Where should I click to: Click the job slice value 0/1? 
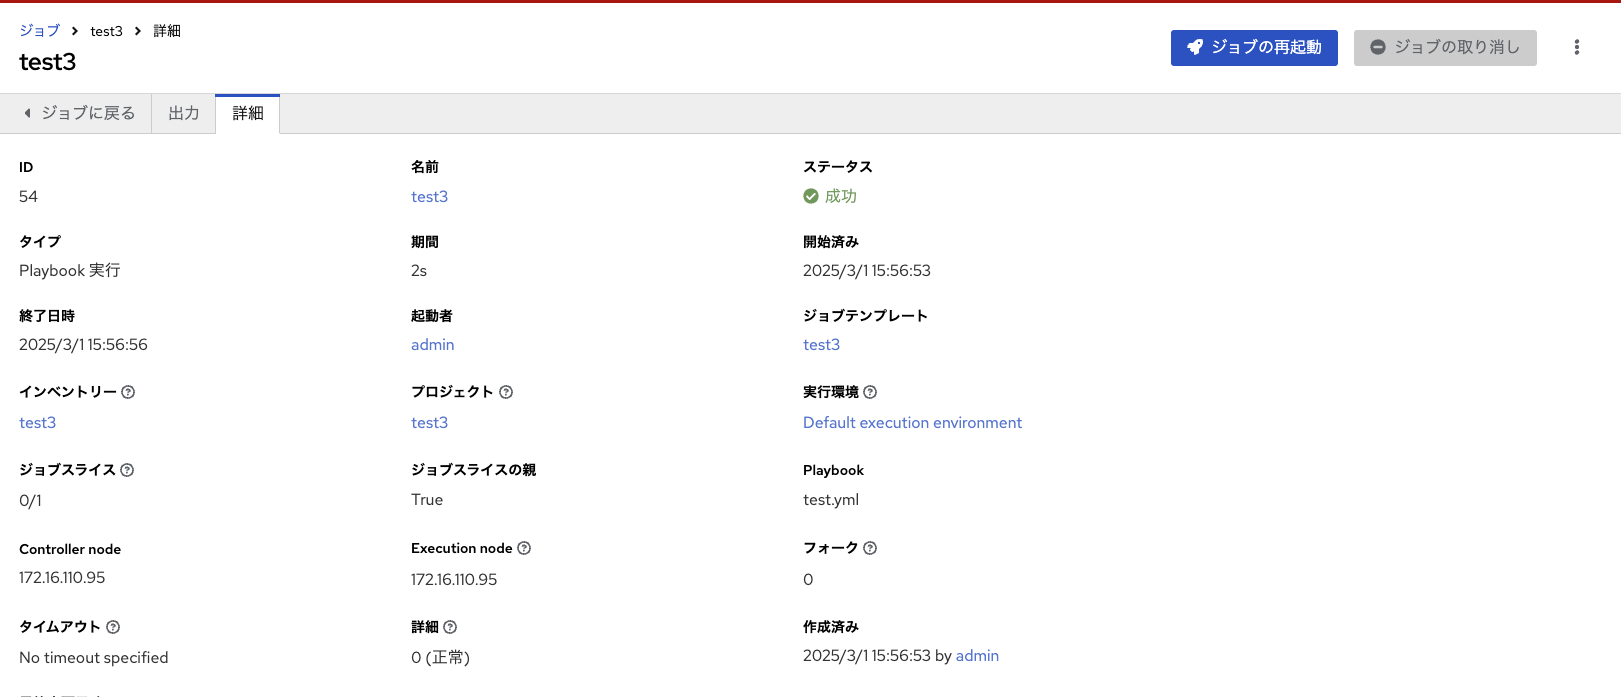click(x=30, y=500)
